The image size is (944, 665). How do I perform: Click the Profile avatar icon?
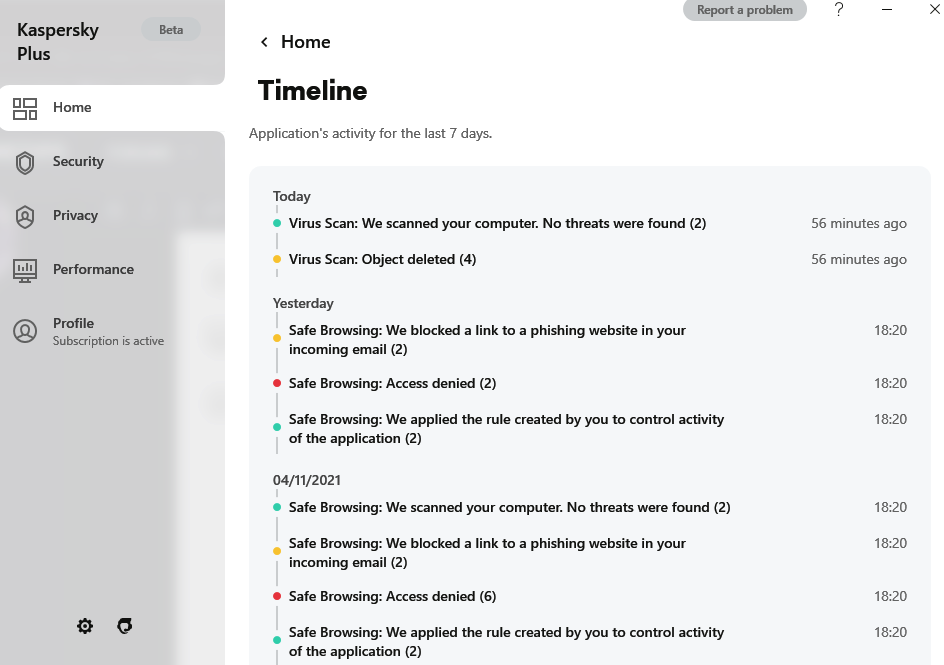(x=25, y=331)
